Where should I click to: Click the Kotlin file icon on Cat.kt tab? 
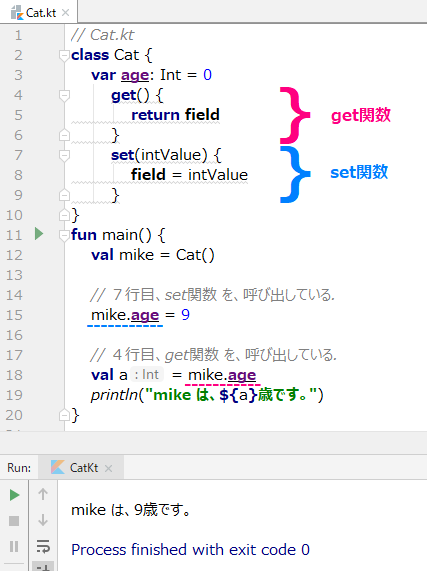tap(17, 13)
